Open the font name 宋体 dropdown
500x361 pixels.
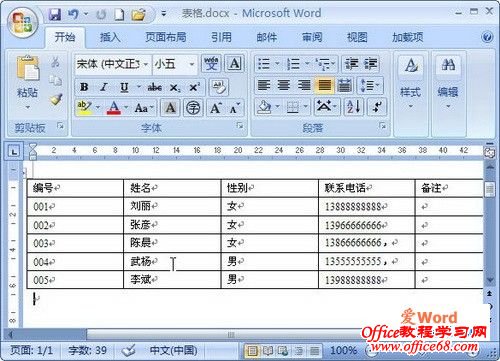coord(146,64)
